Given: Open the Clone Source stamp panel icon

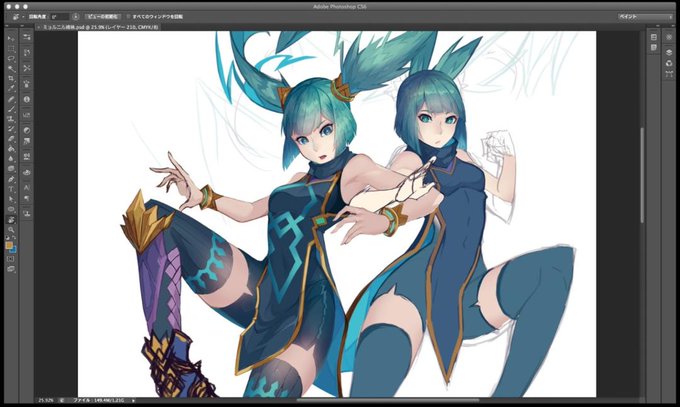Looking at the screenshot, I should (x=26, y=213).
